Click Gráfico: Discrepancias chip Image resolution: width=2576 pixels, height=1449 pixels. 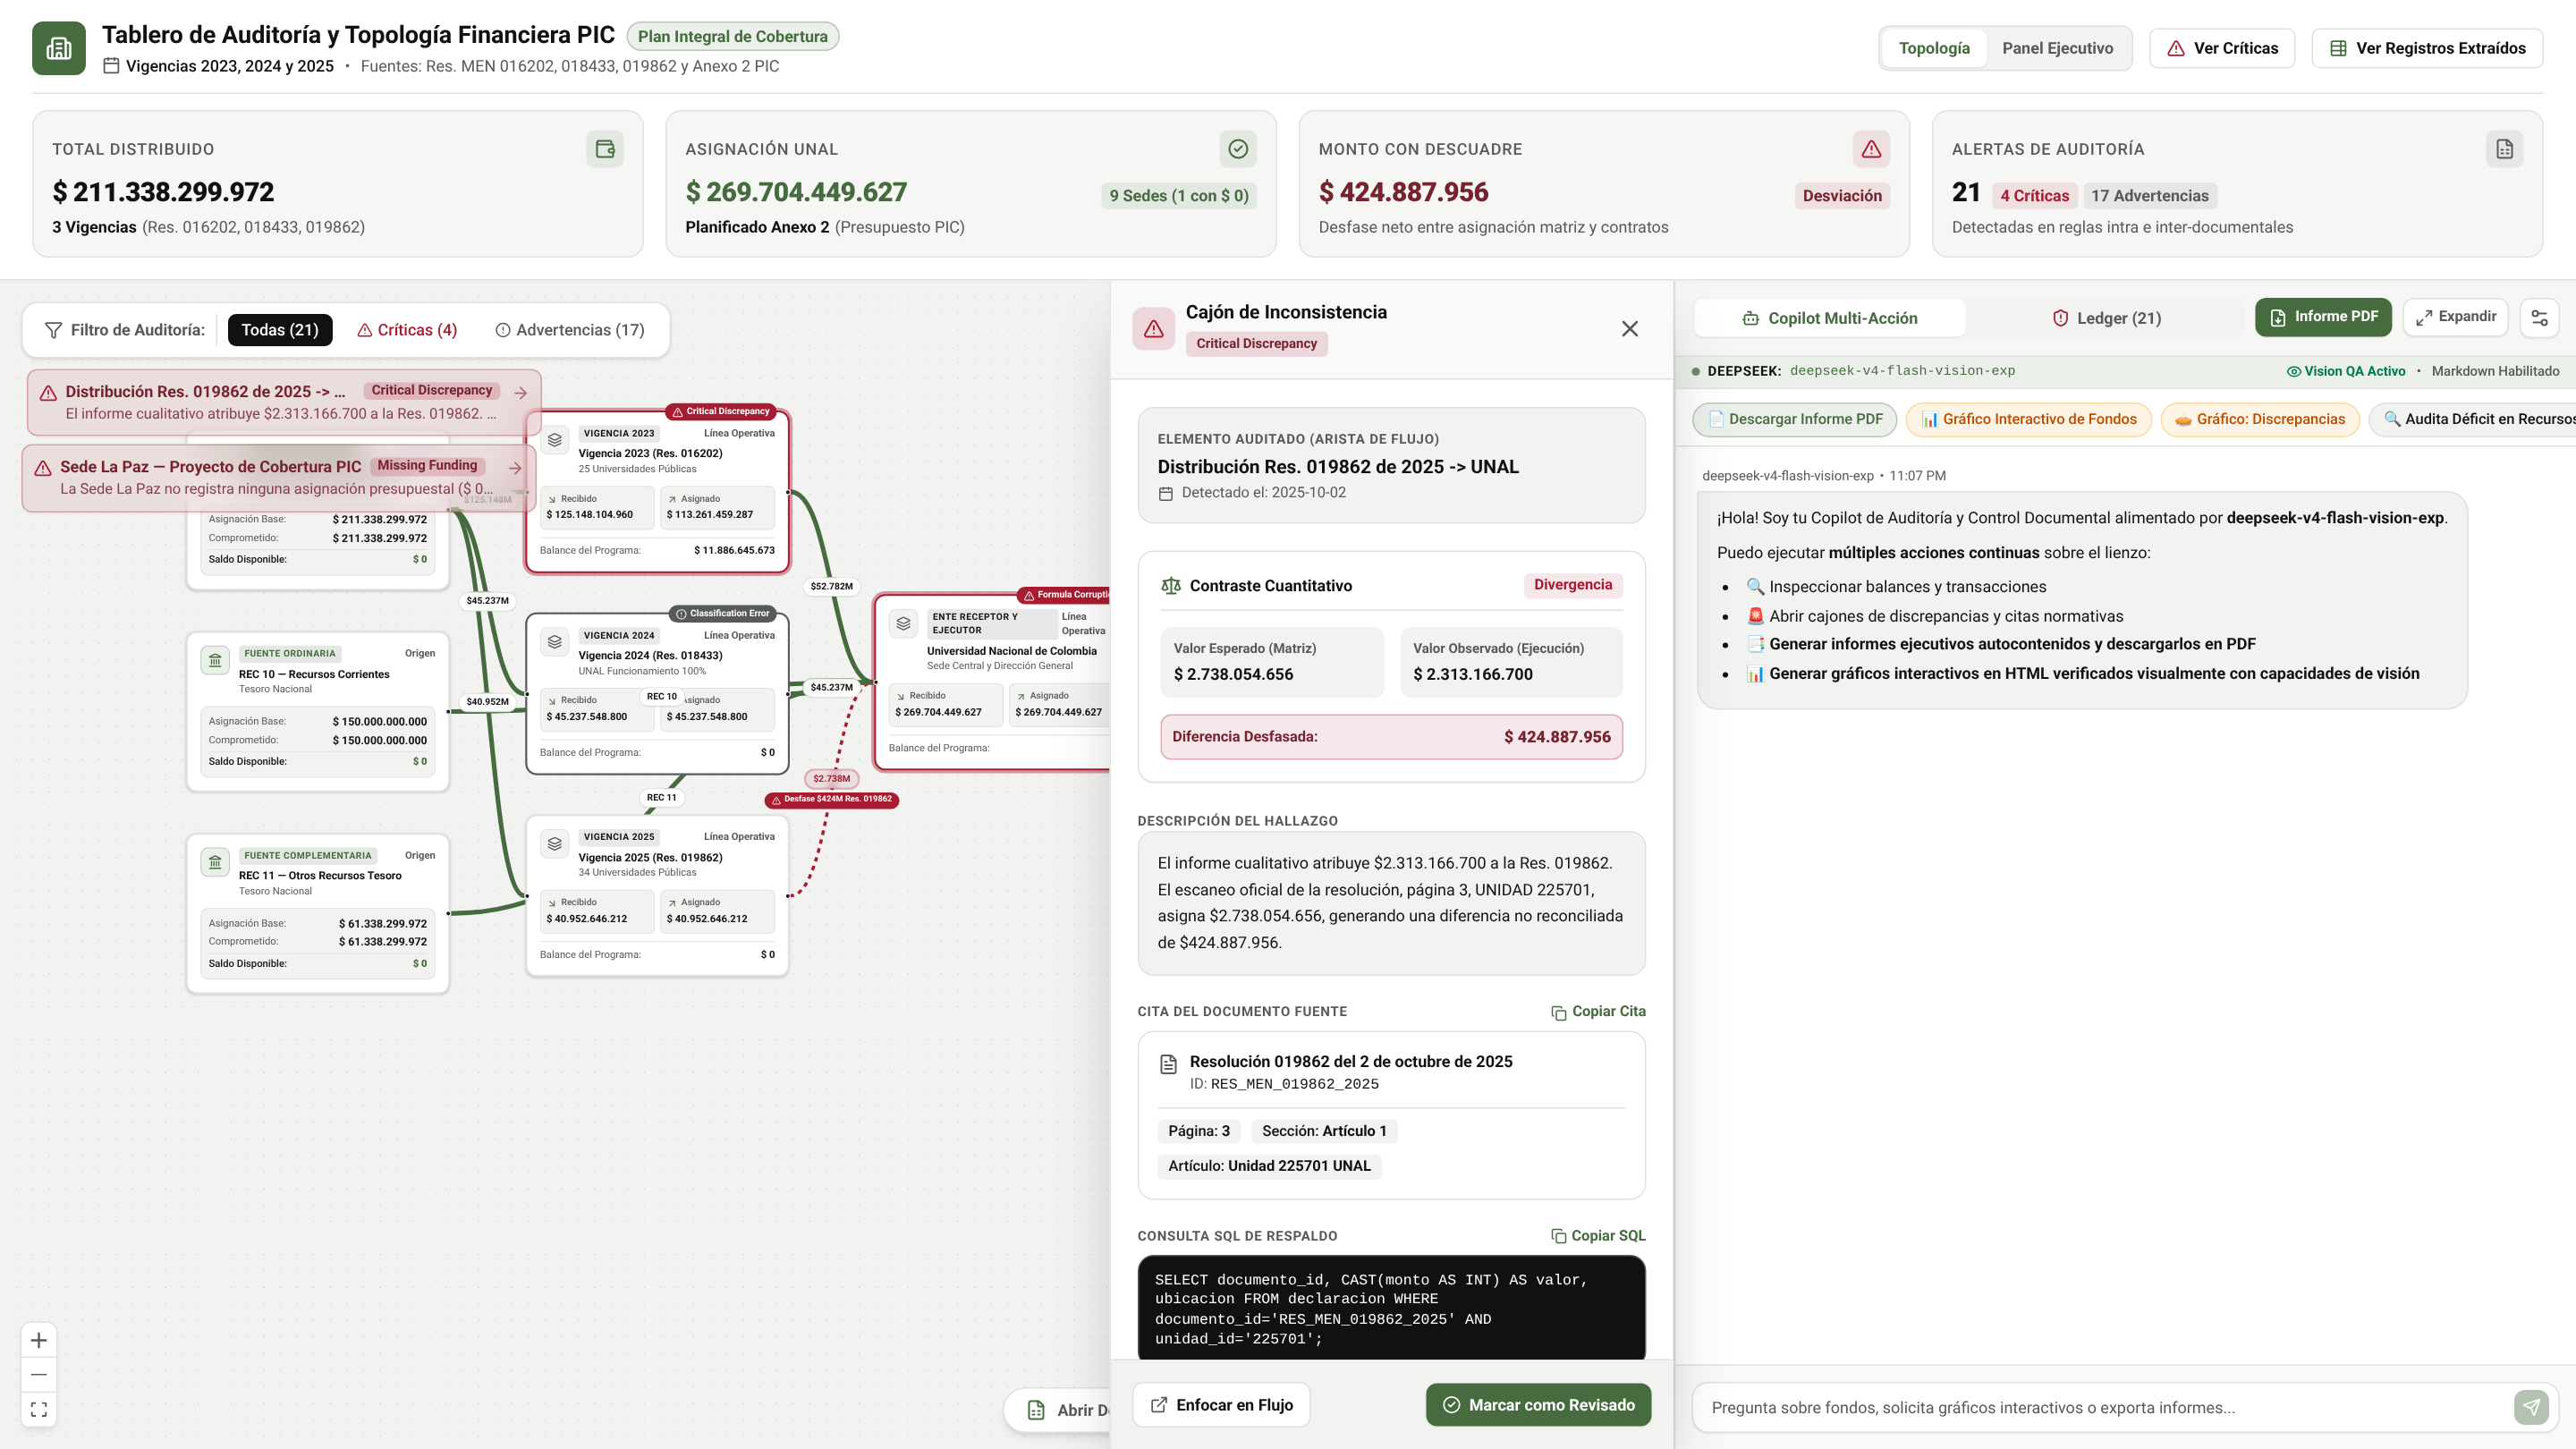tap(2260, 419)
